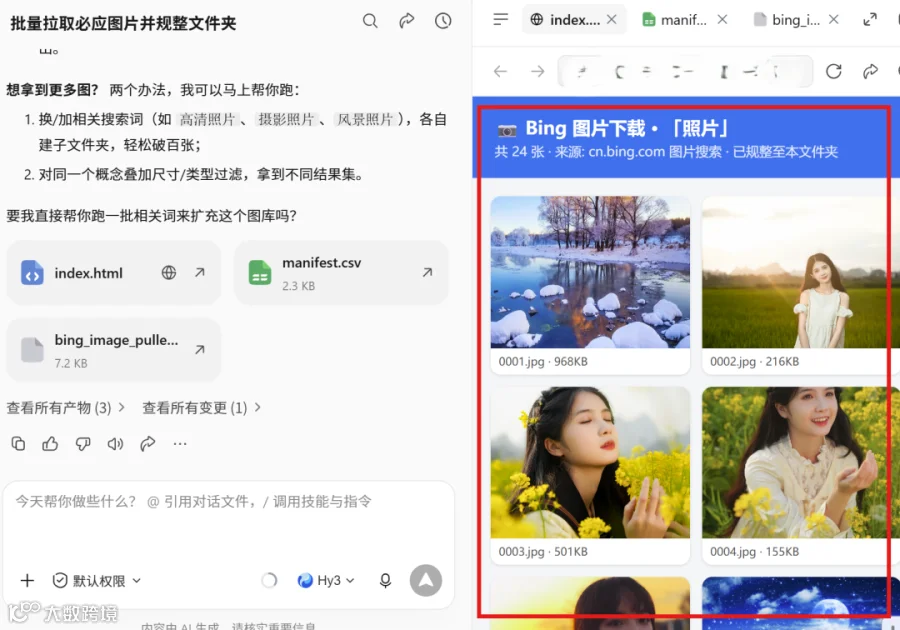
Task: Close the bing_i... tab
Action: (834, 20)
